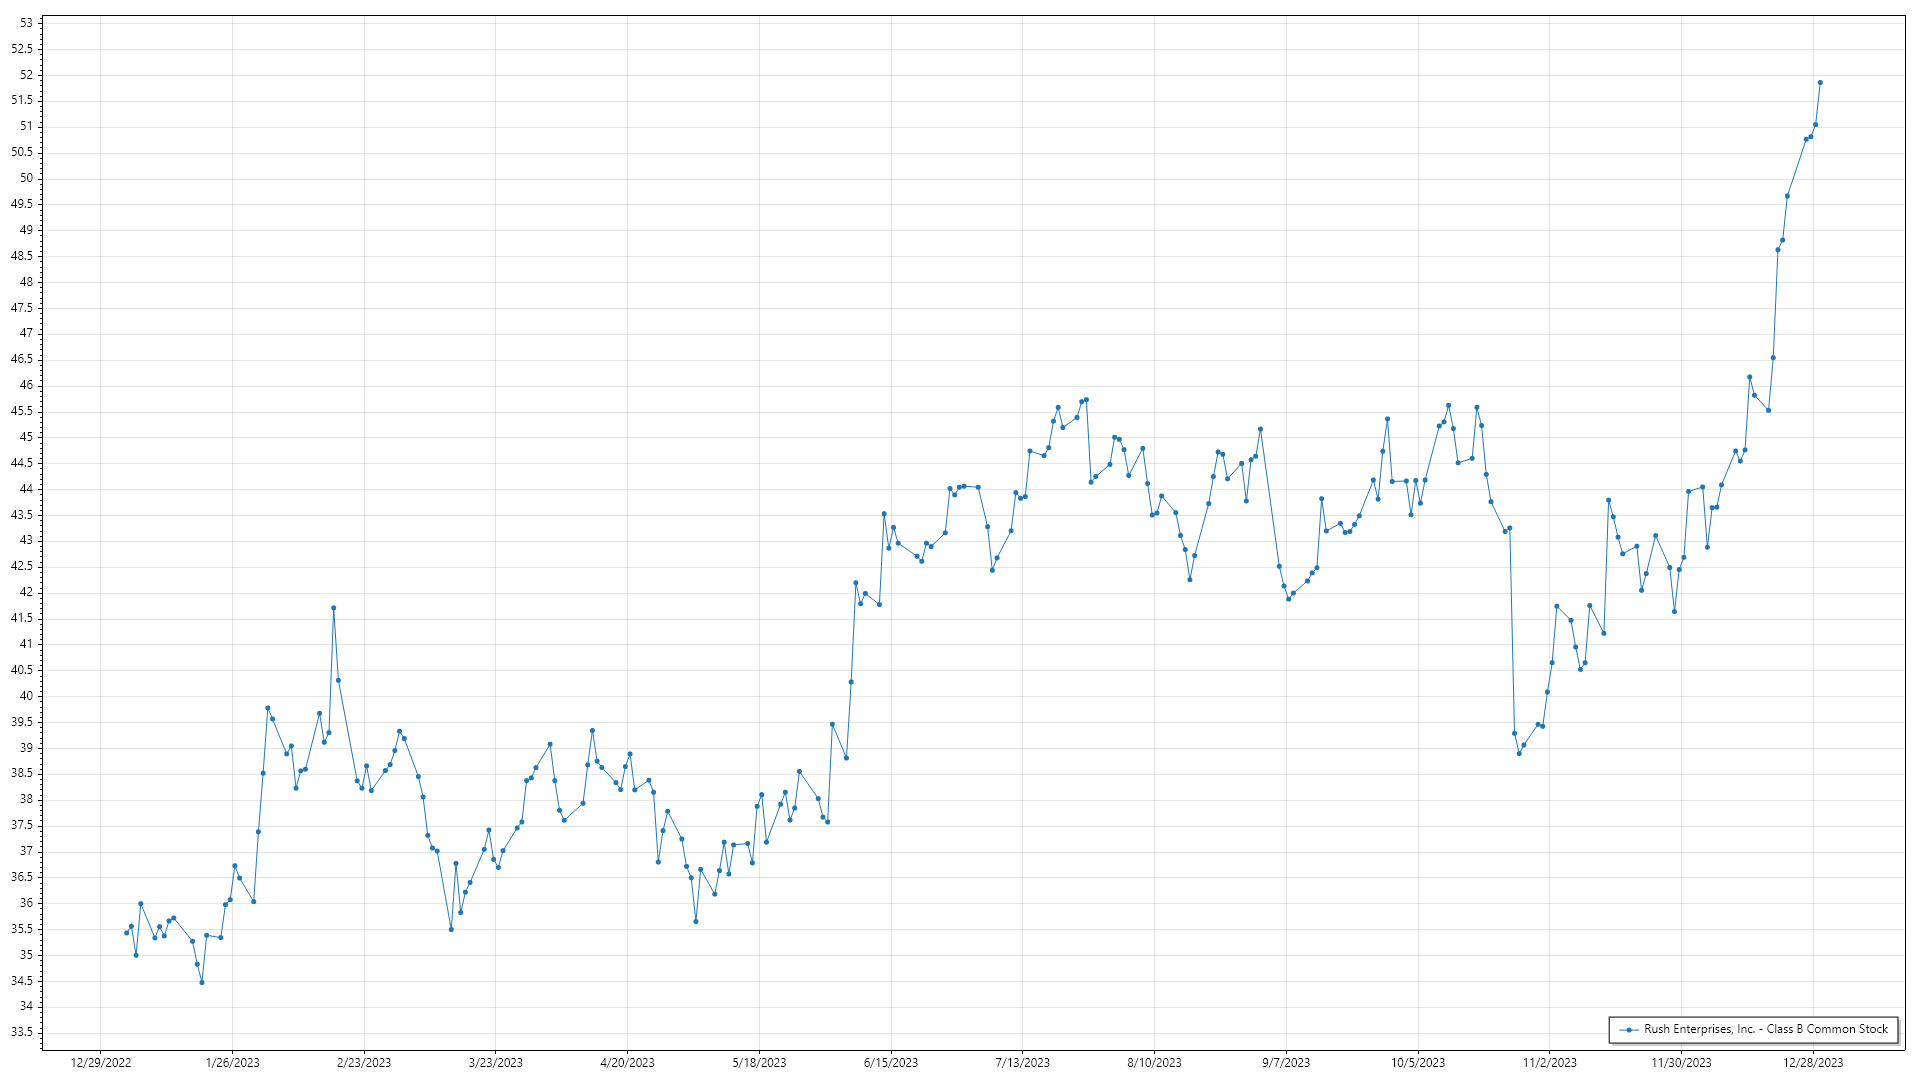Click the 11/2/2023 x-axis date label
Screen dimensions: 1920x1080
click(x=1549, y=1062)
